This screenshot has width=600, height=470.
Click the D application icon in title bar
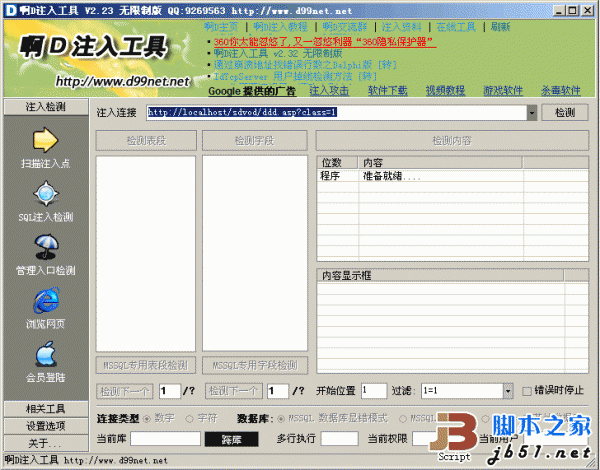(11, 10)
